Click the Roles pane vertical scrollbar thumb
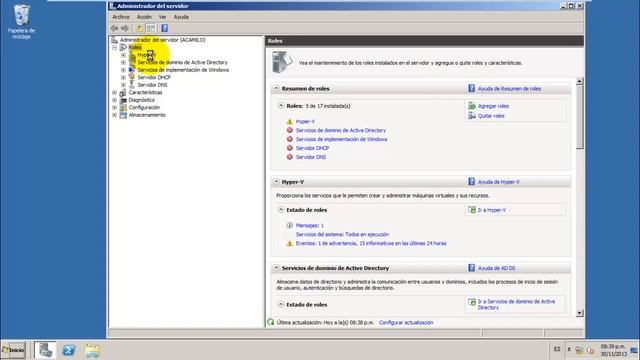This screenshot has height=360, width=640. tap(579, 117)
